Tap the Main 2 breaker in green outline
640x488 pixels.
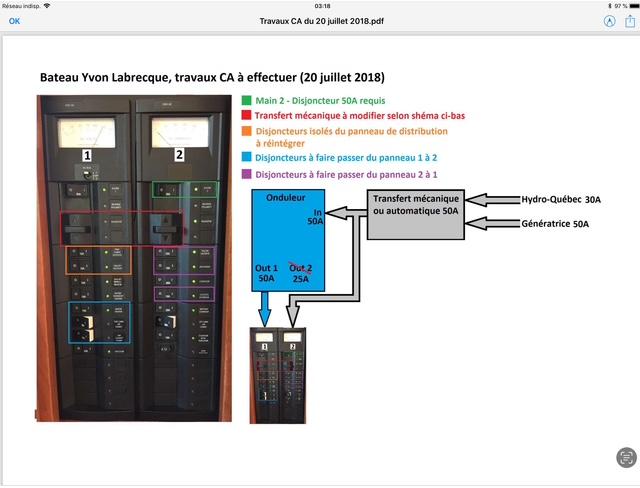click(x=185, y=190)
